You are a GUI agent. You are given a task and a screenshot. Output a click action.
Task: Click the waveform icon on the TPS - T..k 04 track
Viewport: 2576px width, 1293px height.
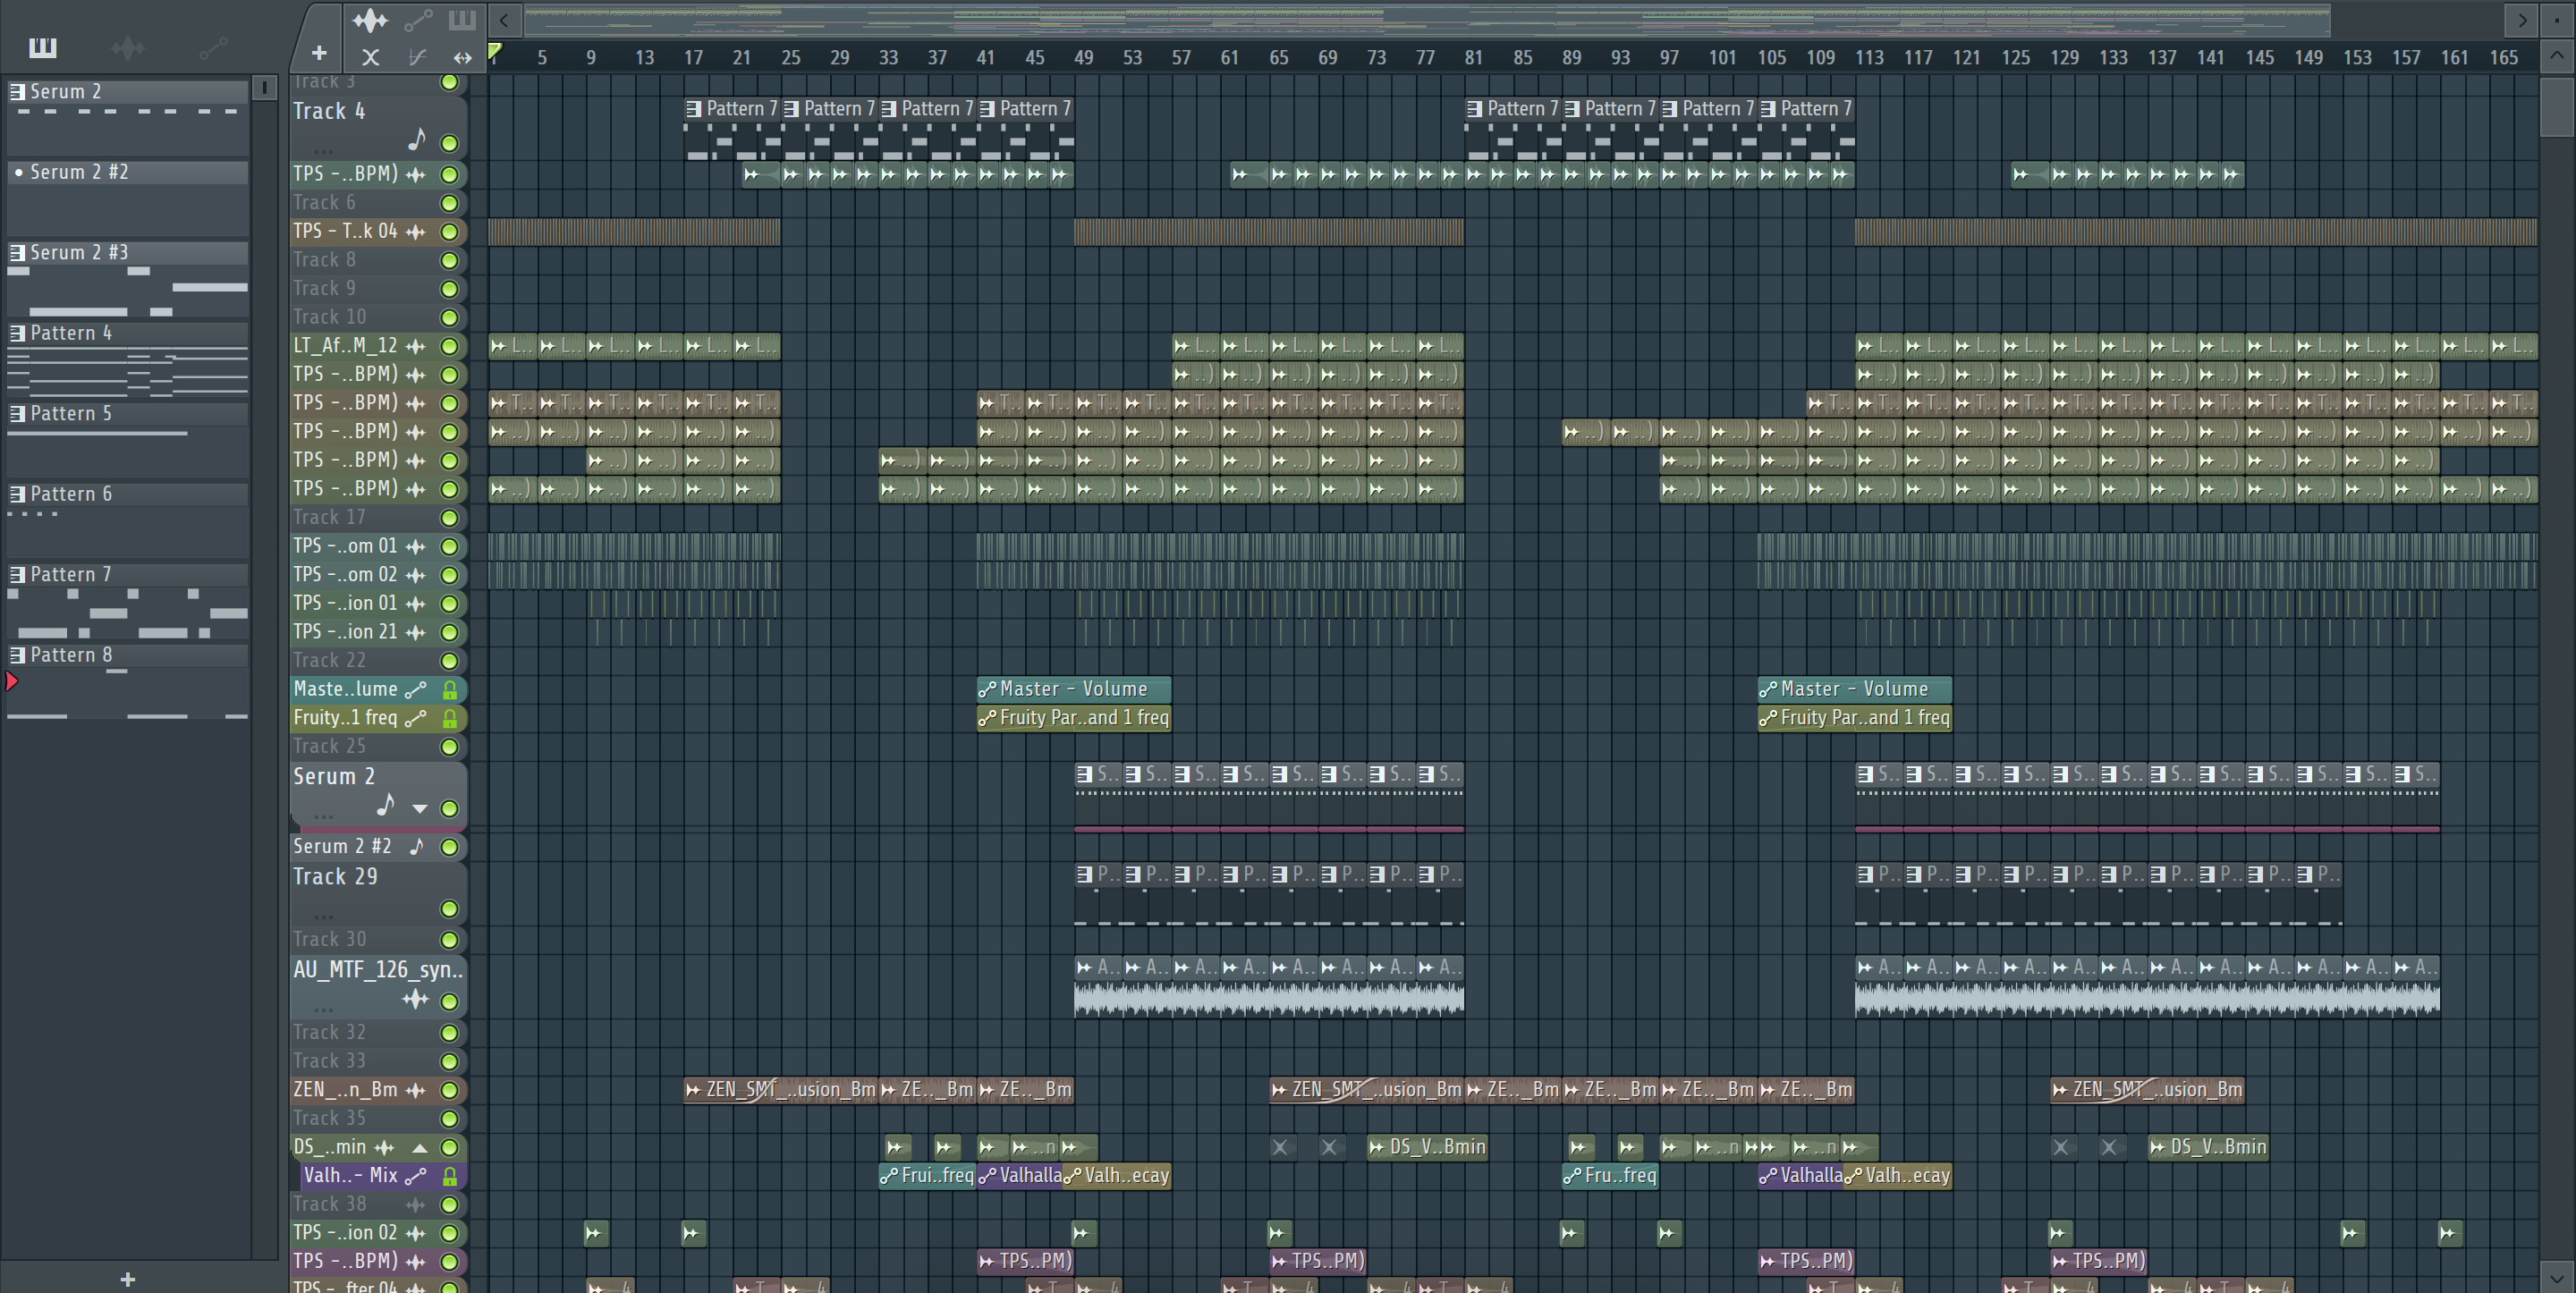415,231
